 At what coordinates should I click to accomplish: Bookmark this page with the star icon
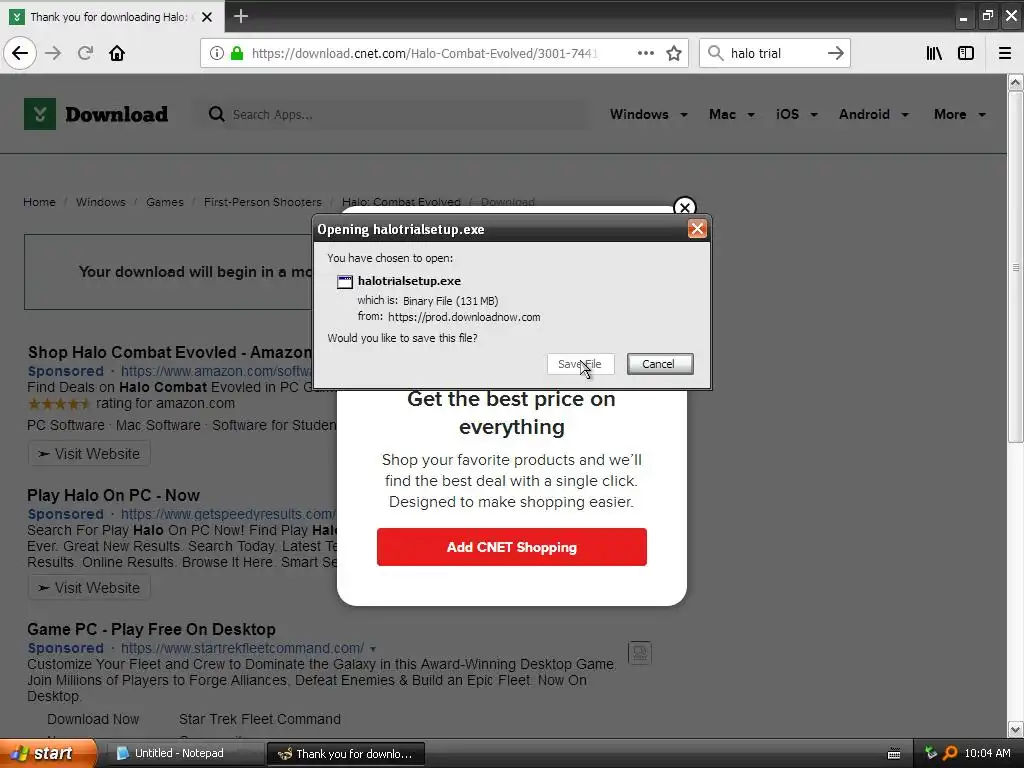674,53
